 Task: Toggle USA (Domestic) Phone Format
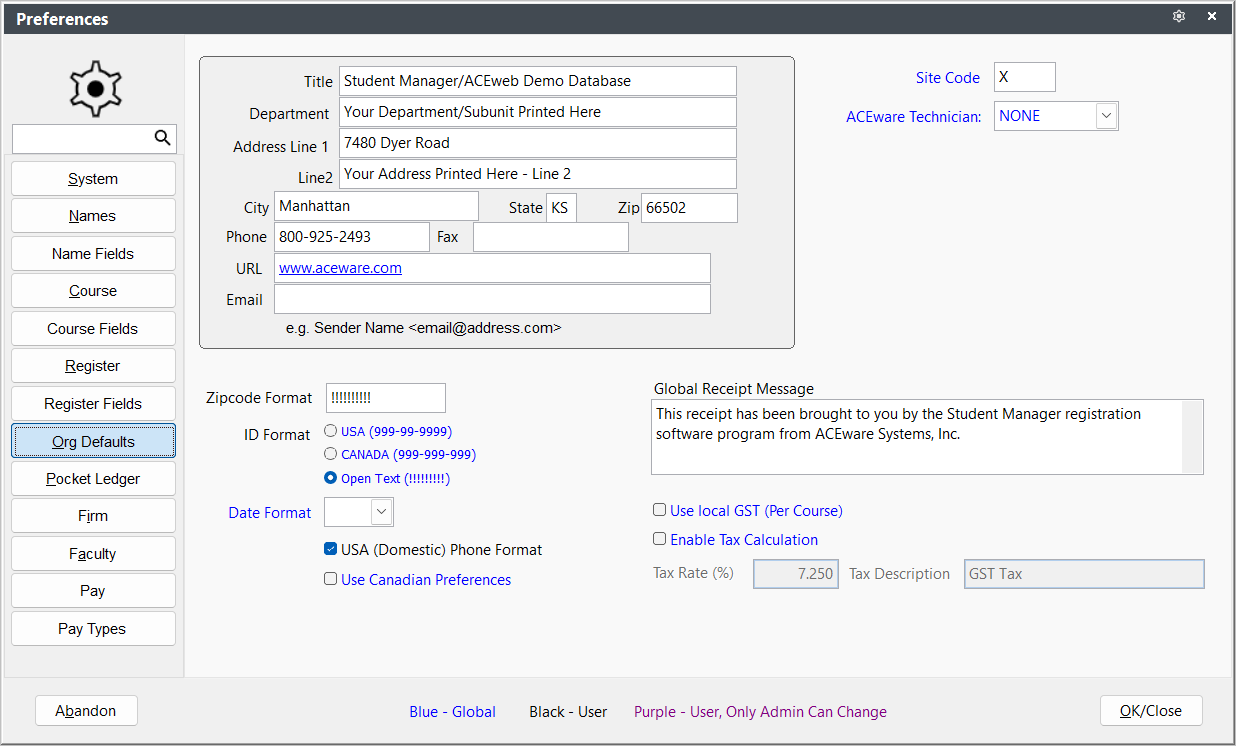[331, 549]
